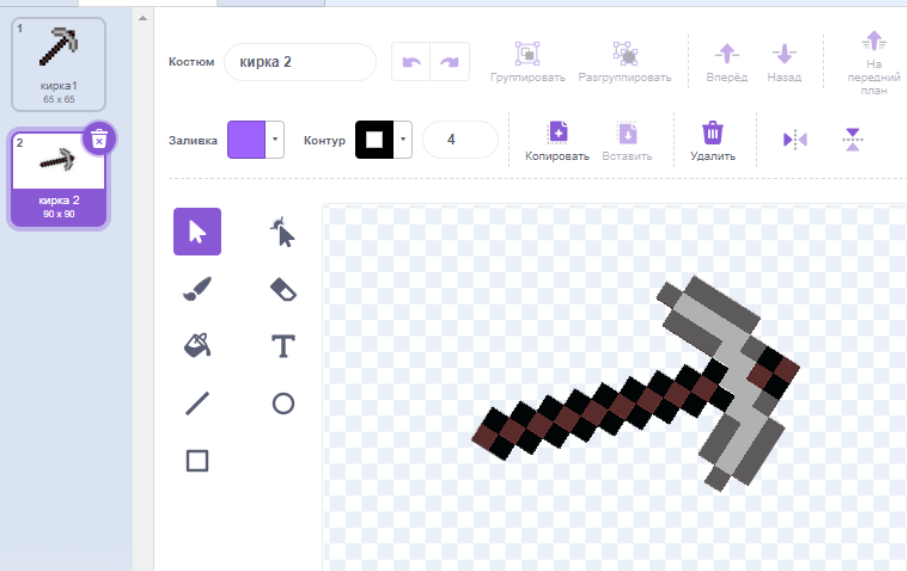Select the Reshape tool
Viewport: 907px width, 571px height.
click(x=283, y=231)
